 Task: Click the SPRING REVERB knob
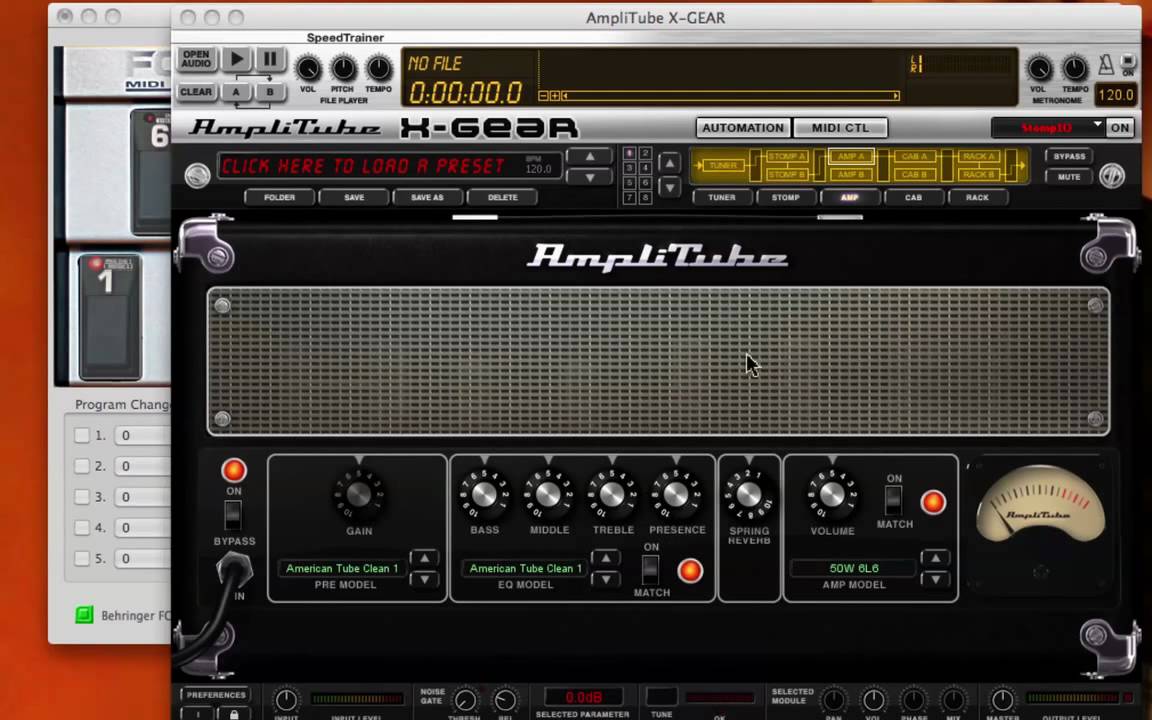749,494
